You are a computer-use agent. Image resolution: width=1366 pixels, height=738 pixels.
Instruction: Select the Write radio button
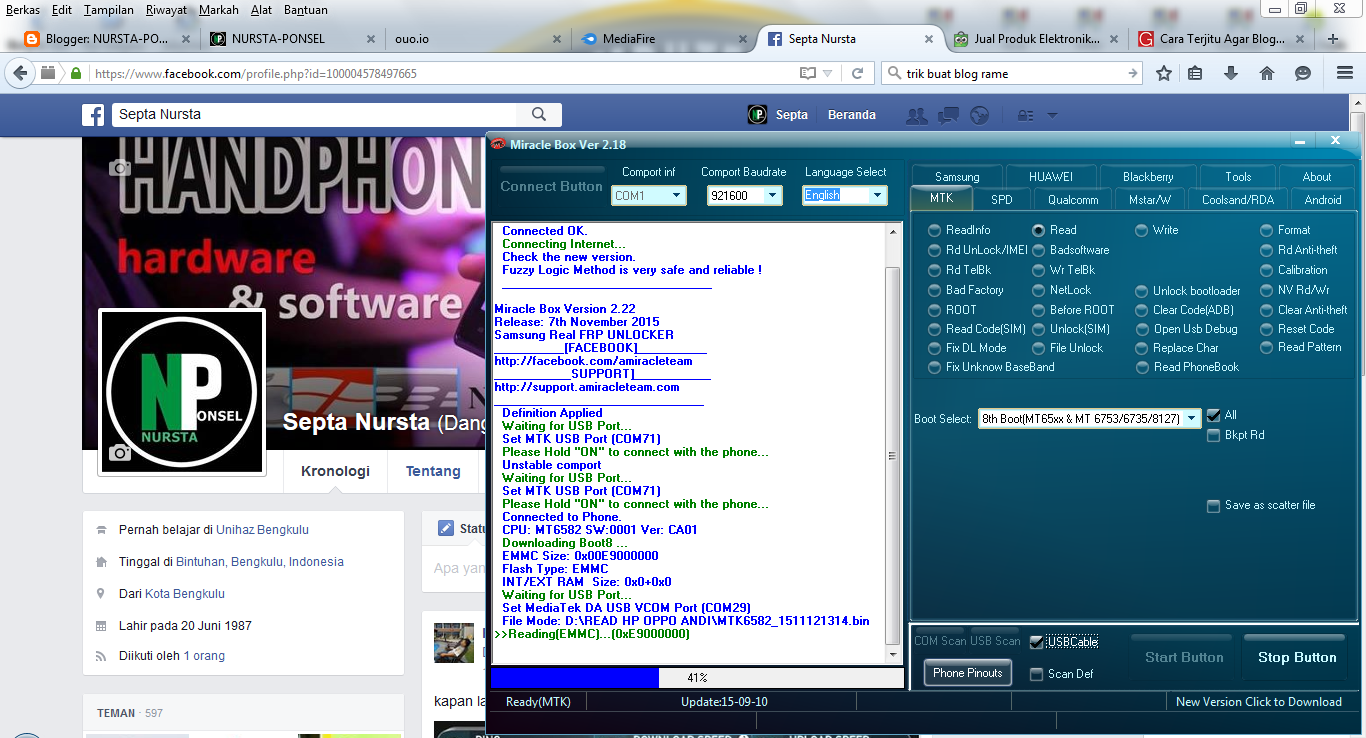(x=1141, y=230)
